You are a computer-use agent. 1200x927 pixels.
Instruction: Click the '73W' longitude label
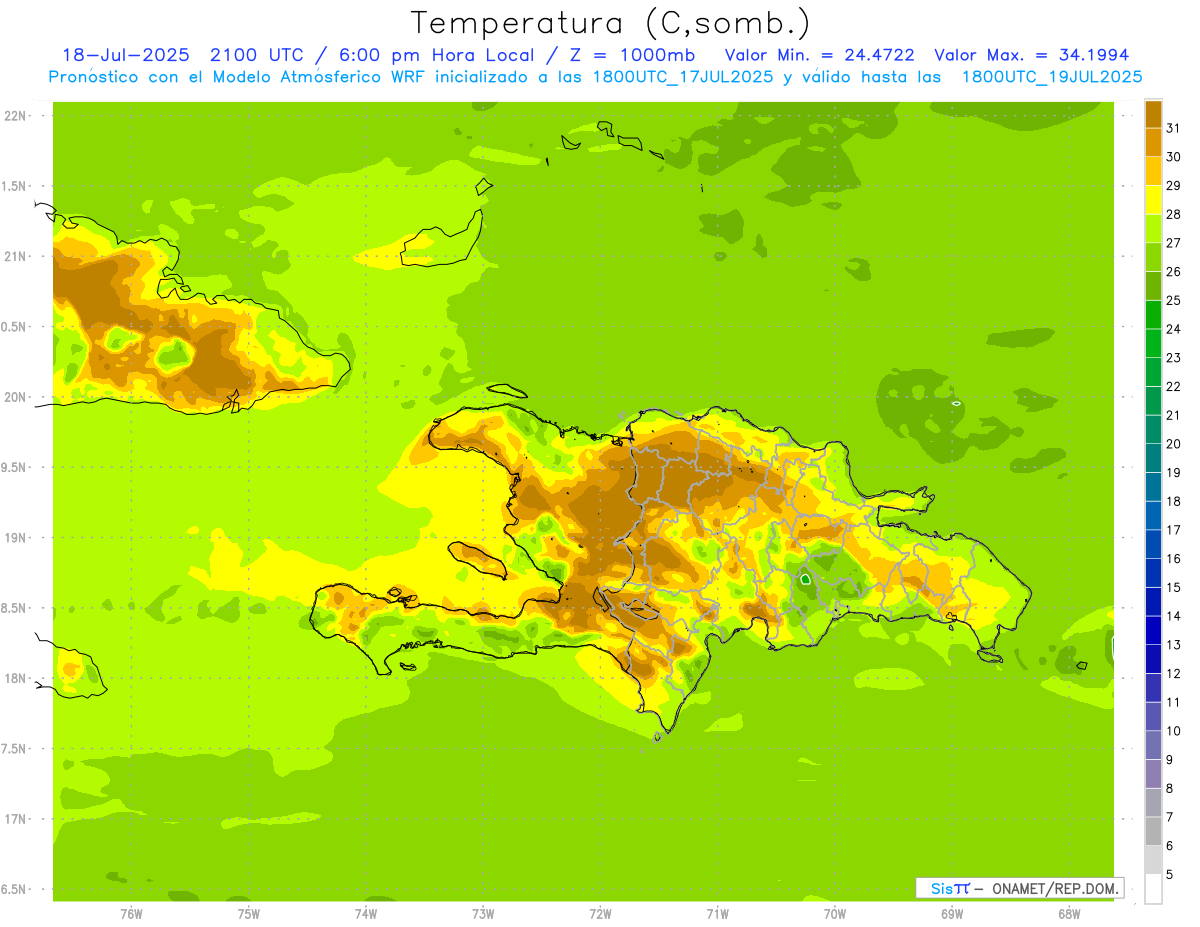483,914
